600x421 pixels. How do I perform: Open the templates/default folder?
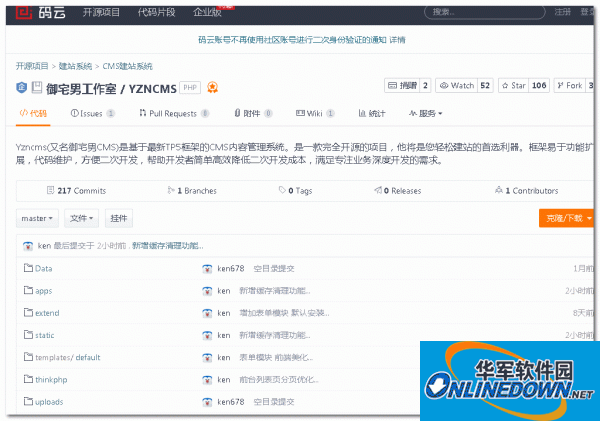point(68,357)
